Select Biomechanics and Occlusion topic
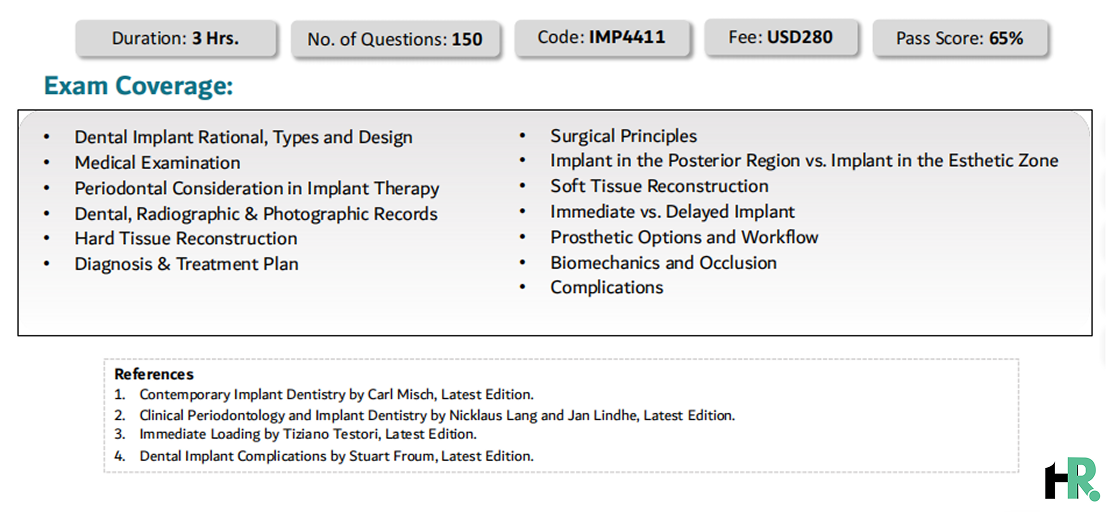1106x512 pixels. (x=664, y=262)
